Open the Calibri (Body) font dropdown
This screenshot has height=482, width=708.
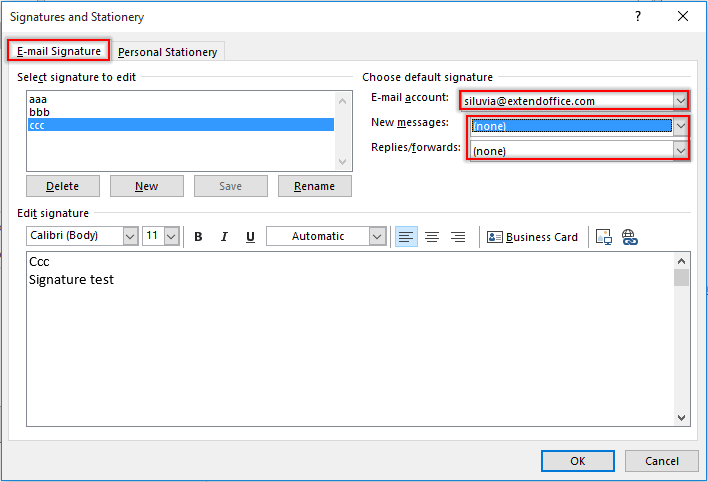[x=130, y=236]
